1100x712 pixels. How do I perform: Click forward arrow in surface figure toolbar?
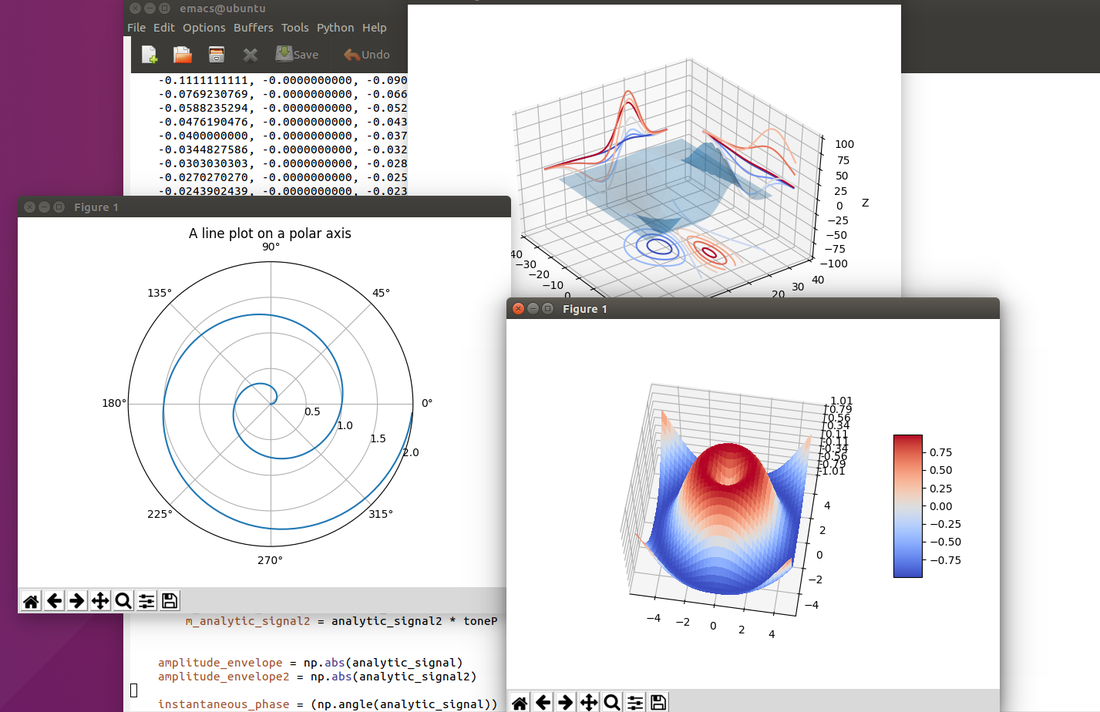[x=565, y=702]
